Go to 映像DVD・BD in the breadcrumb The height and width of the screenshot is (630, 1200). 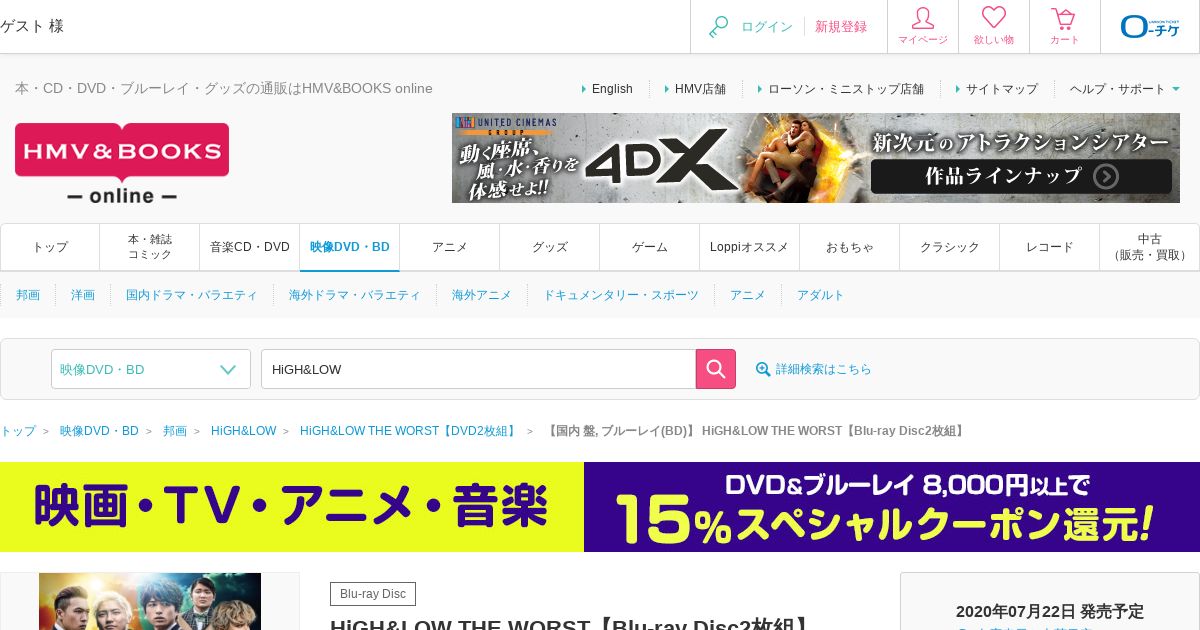99,431
